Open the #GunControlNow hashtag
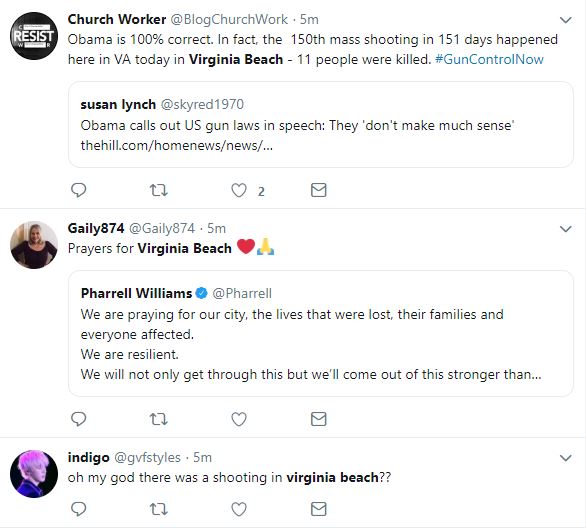Image resolution: width=586 pixels, height=528 pixels. click(489, 59)
